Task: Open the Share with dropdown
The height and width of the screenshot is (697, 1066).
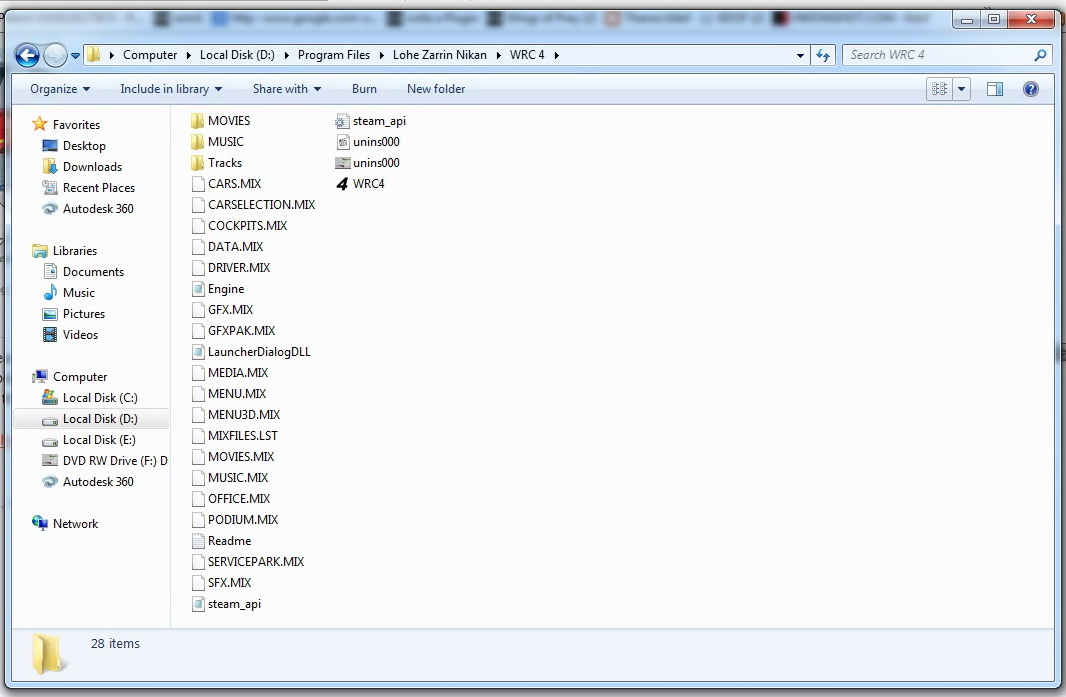Action: point(287,89)
